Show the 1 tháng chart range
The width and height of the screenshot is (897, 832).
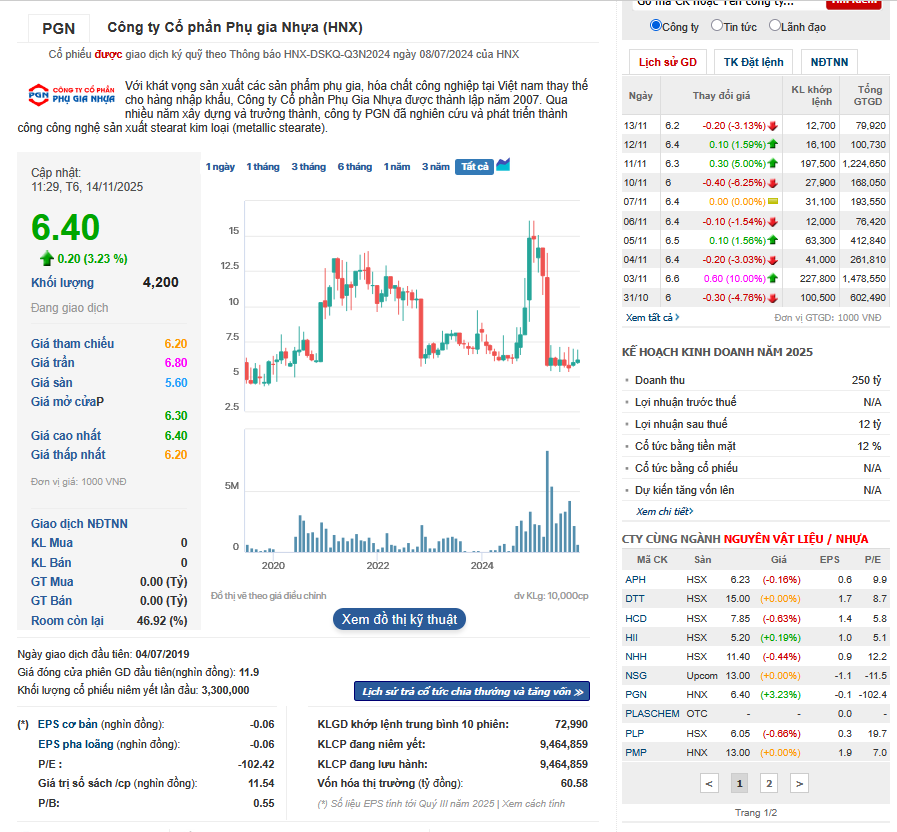(x=263, y=167)
